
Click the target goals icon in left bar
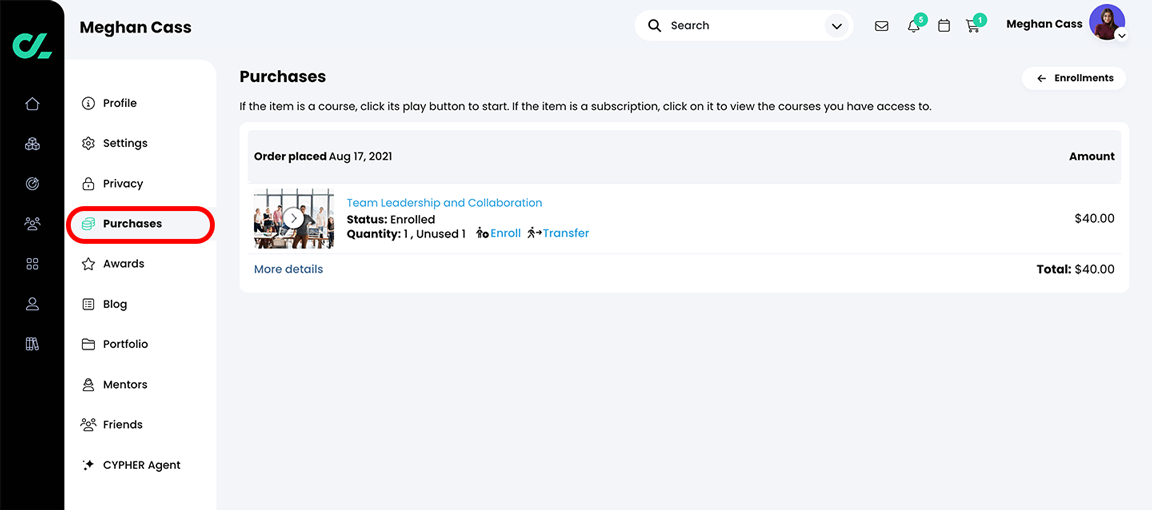32,184
